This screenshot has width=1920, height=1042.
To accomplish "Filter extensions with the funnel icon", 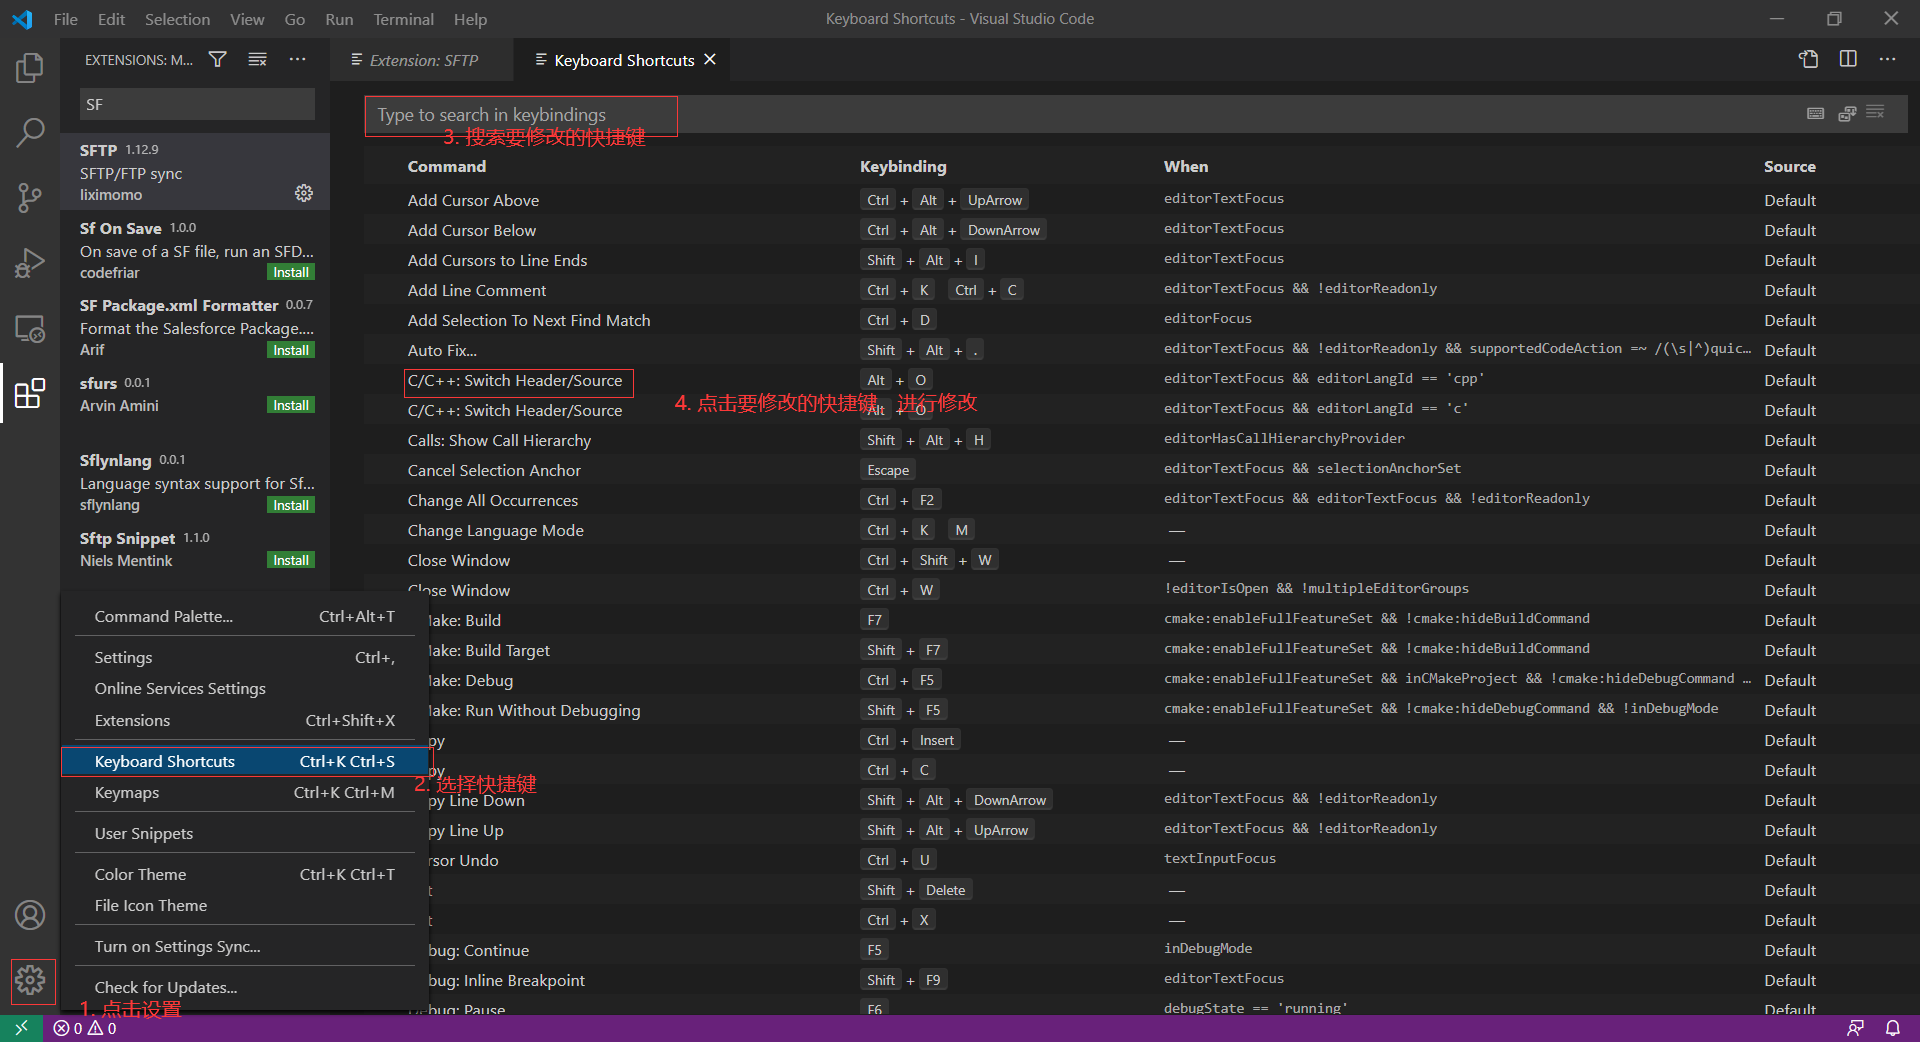I will point(217,60).
